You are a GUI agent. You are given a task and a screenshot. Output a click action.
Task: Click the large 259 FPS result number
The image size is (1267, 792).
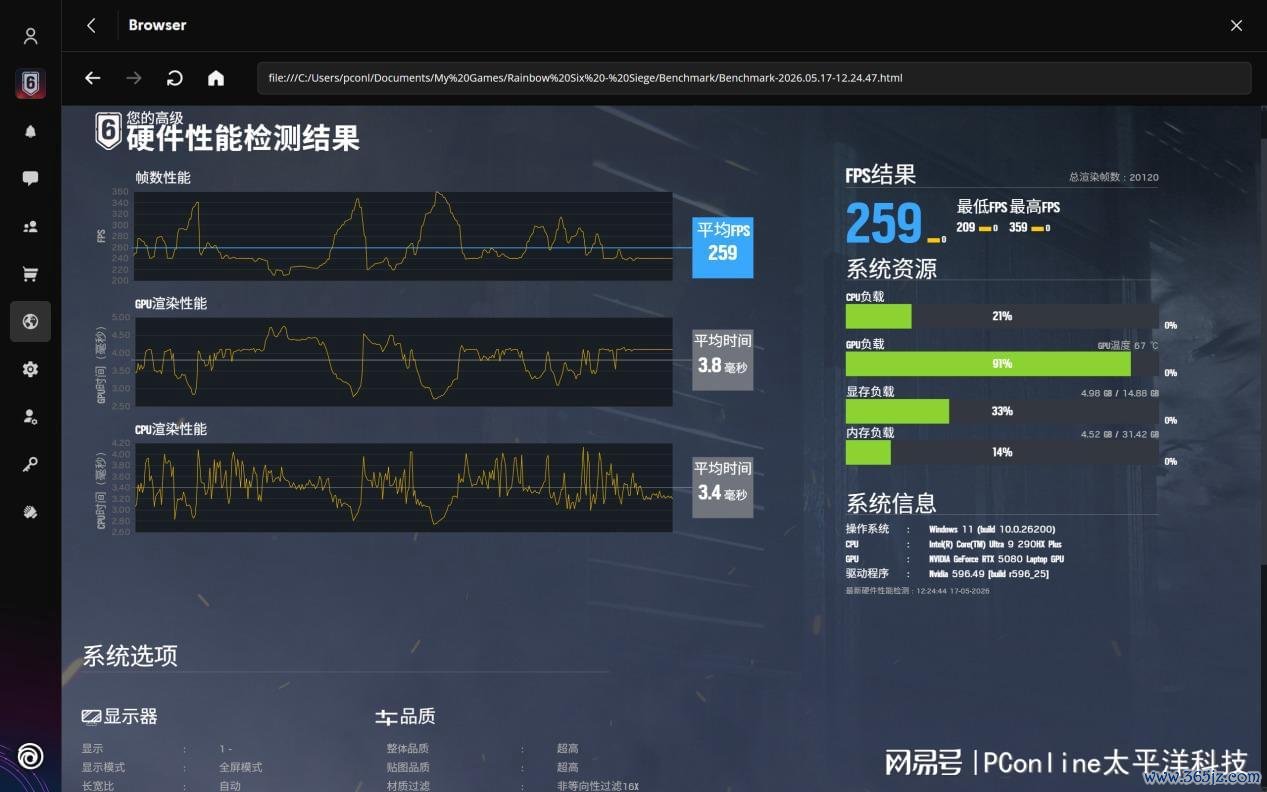tap(883, 223)
